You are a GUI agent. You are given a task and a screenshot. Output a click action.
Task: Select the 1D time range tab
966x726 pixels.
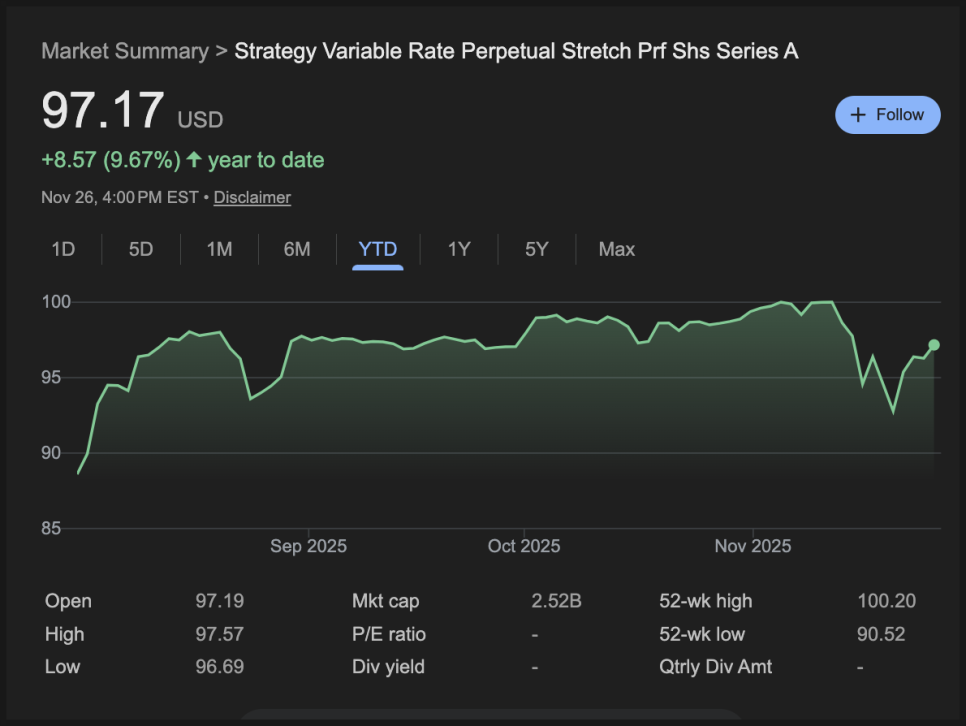click(63, 249)
